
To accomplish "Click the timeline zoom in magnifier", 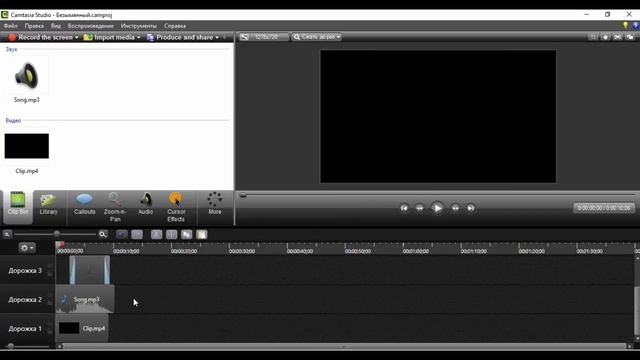I will pos(103,234).
